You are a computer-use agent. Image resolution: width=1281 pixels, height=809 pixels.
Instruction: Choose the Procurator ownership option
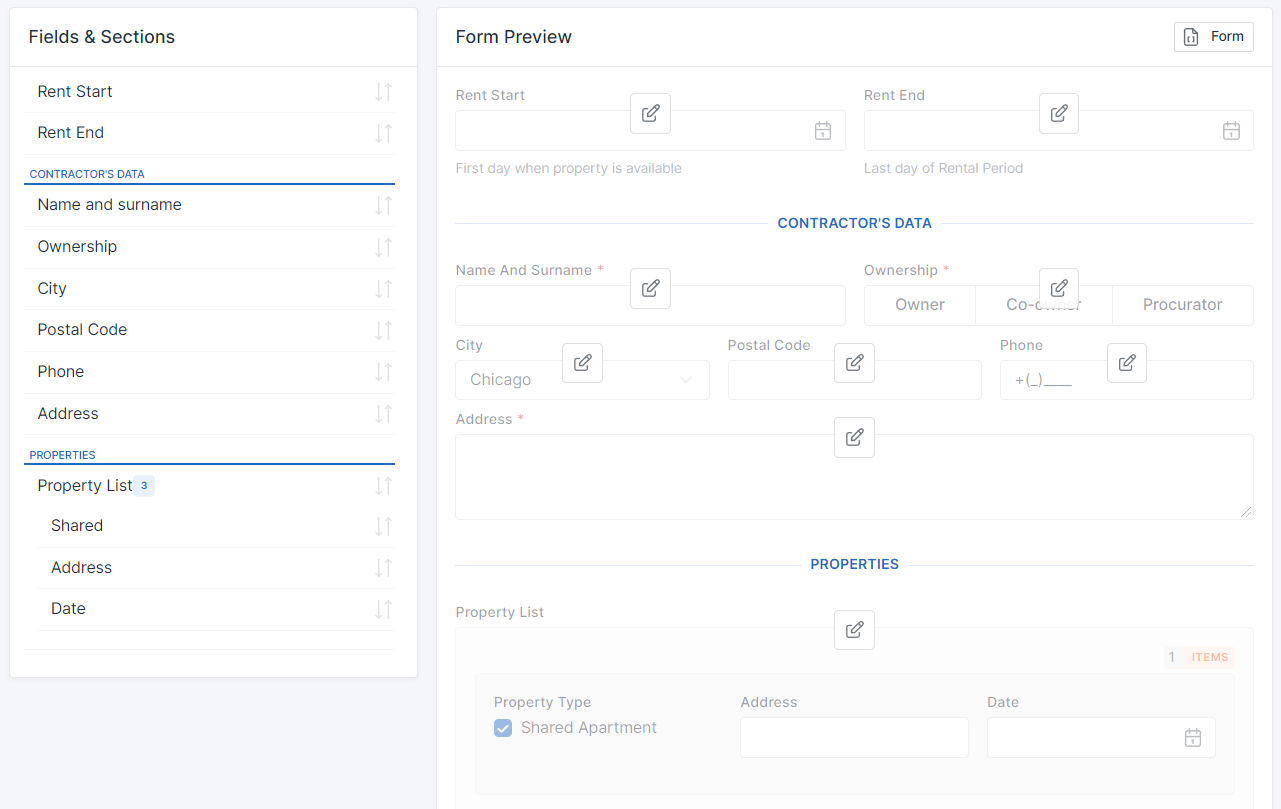tap(1182, 305)
